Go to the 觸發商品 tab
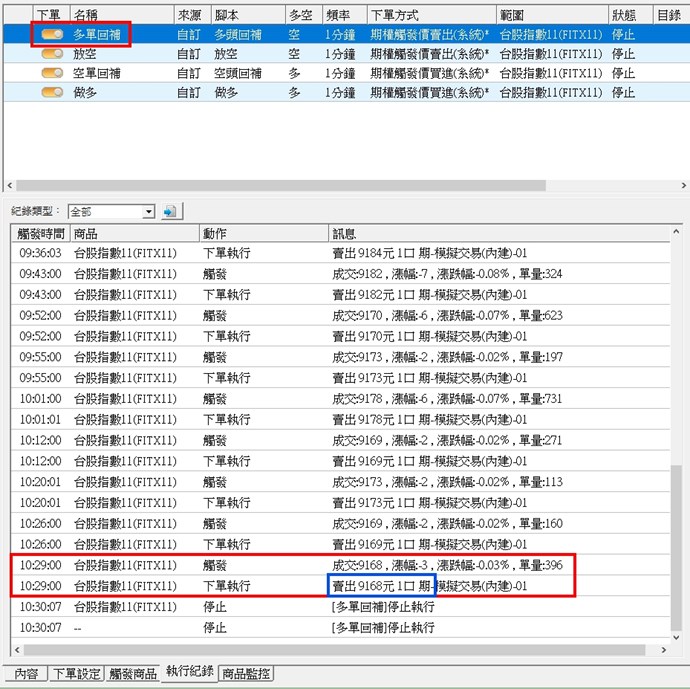This screenshot has width=690, height=689. point(133,674)
